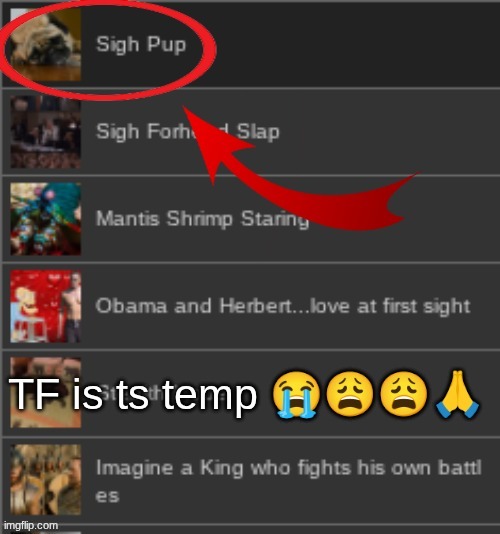Open the Obama and Herbert thumbnail image

click(45, 306)
